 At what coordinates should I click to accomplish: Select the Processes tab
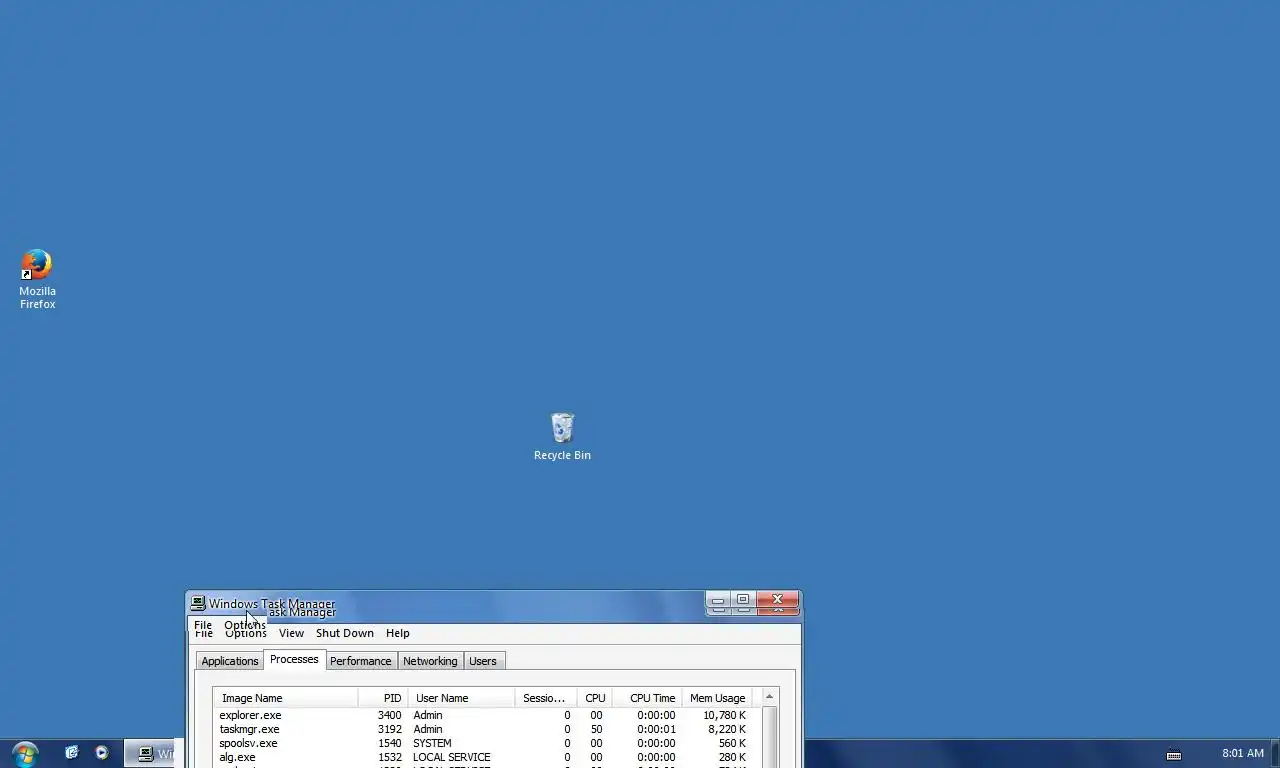294,659
